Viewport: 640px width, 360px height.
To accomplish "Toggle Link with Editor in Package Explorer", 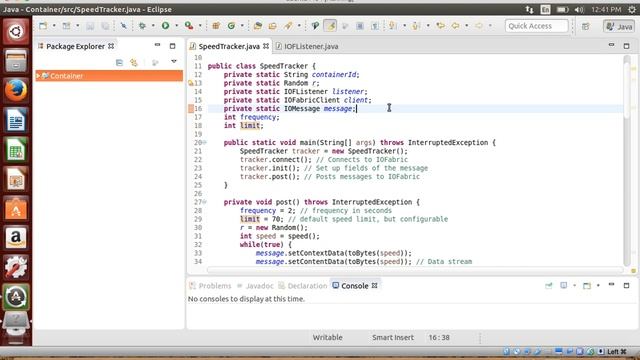I will [134, 62].
